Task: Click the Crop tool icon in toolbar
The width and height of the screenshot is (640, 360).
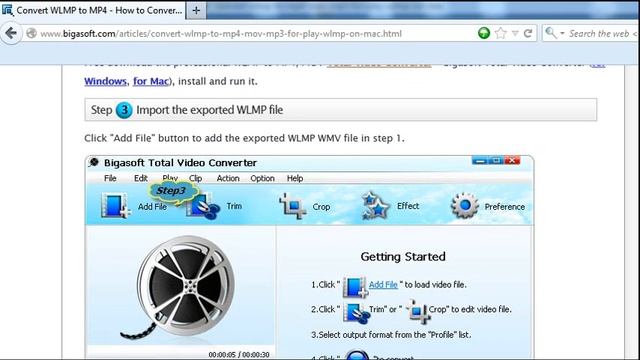Action: (x=293, y=206)
